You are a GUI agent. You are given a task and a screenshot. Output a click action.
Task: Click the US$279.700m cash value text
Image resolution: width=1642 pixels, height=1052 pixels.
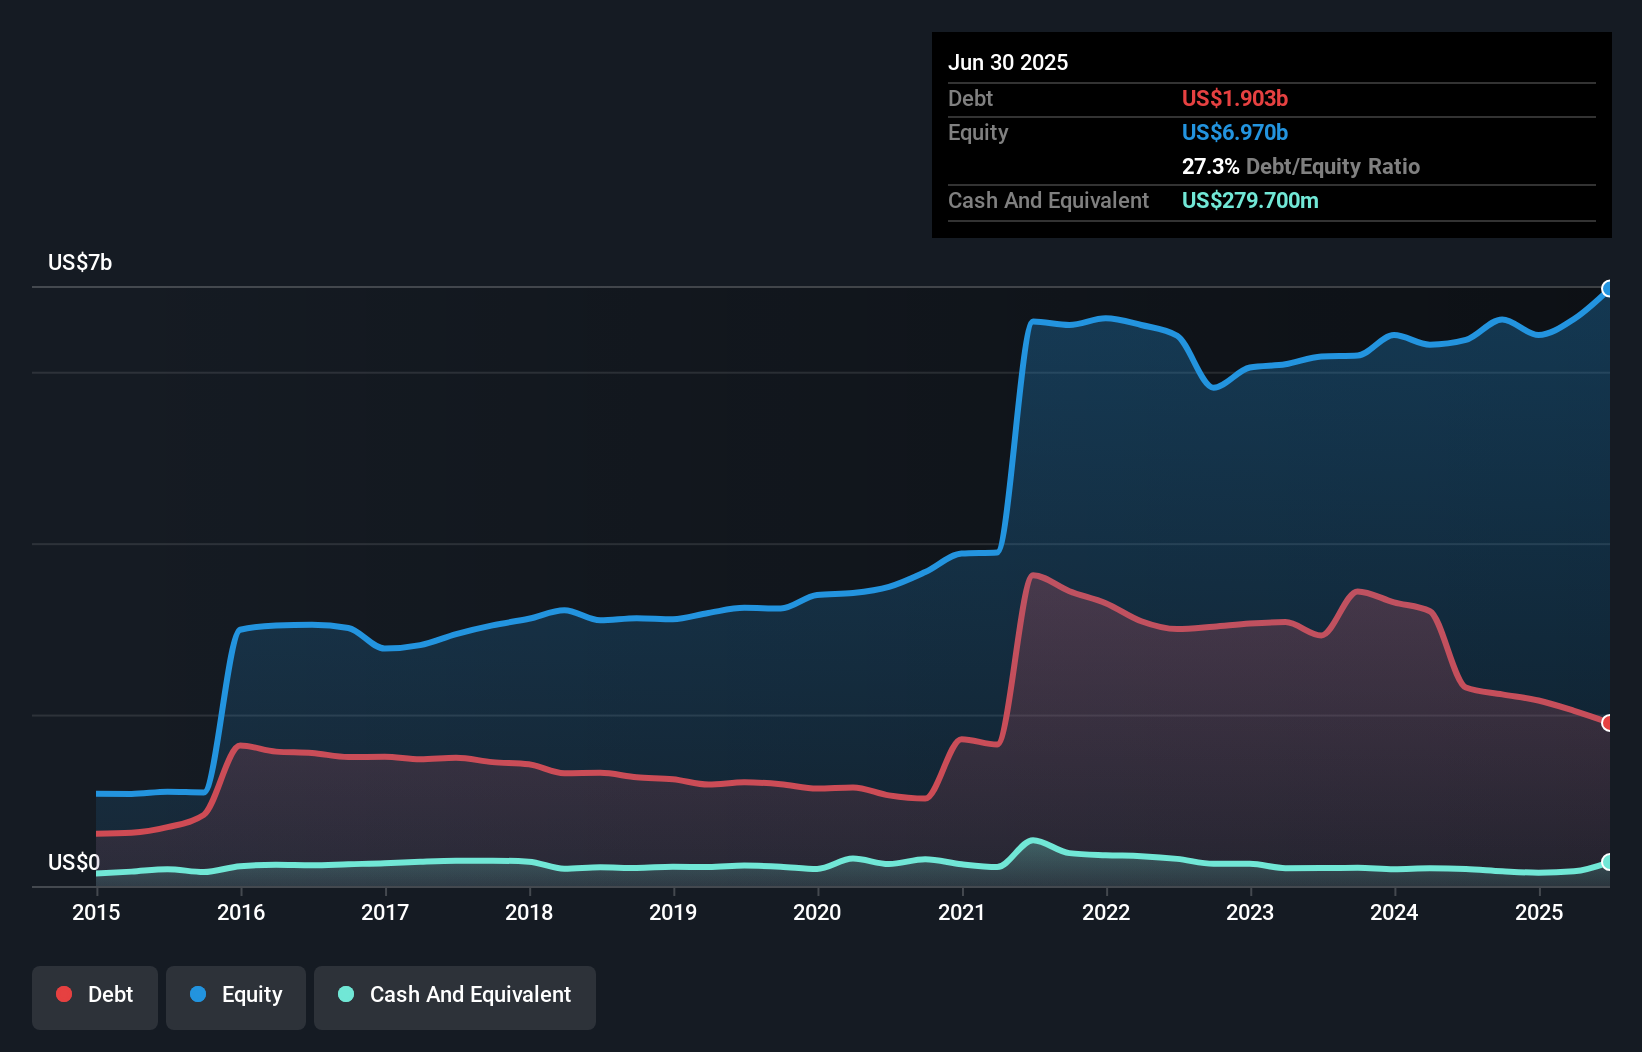coord(1250,200)
